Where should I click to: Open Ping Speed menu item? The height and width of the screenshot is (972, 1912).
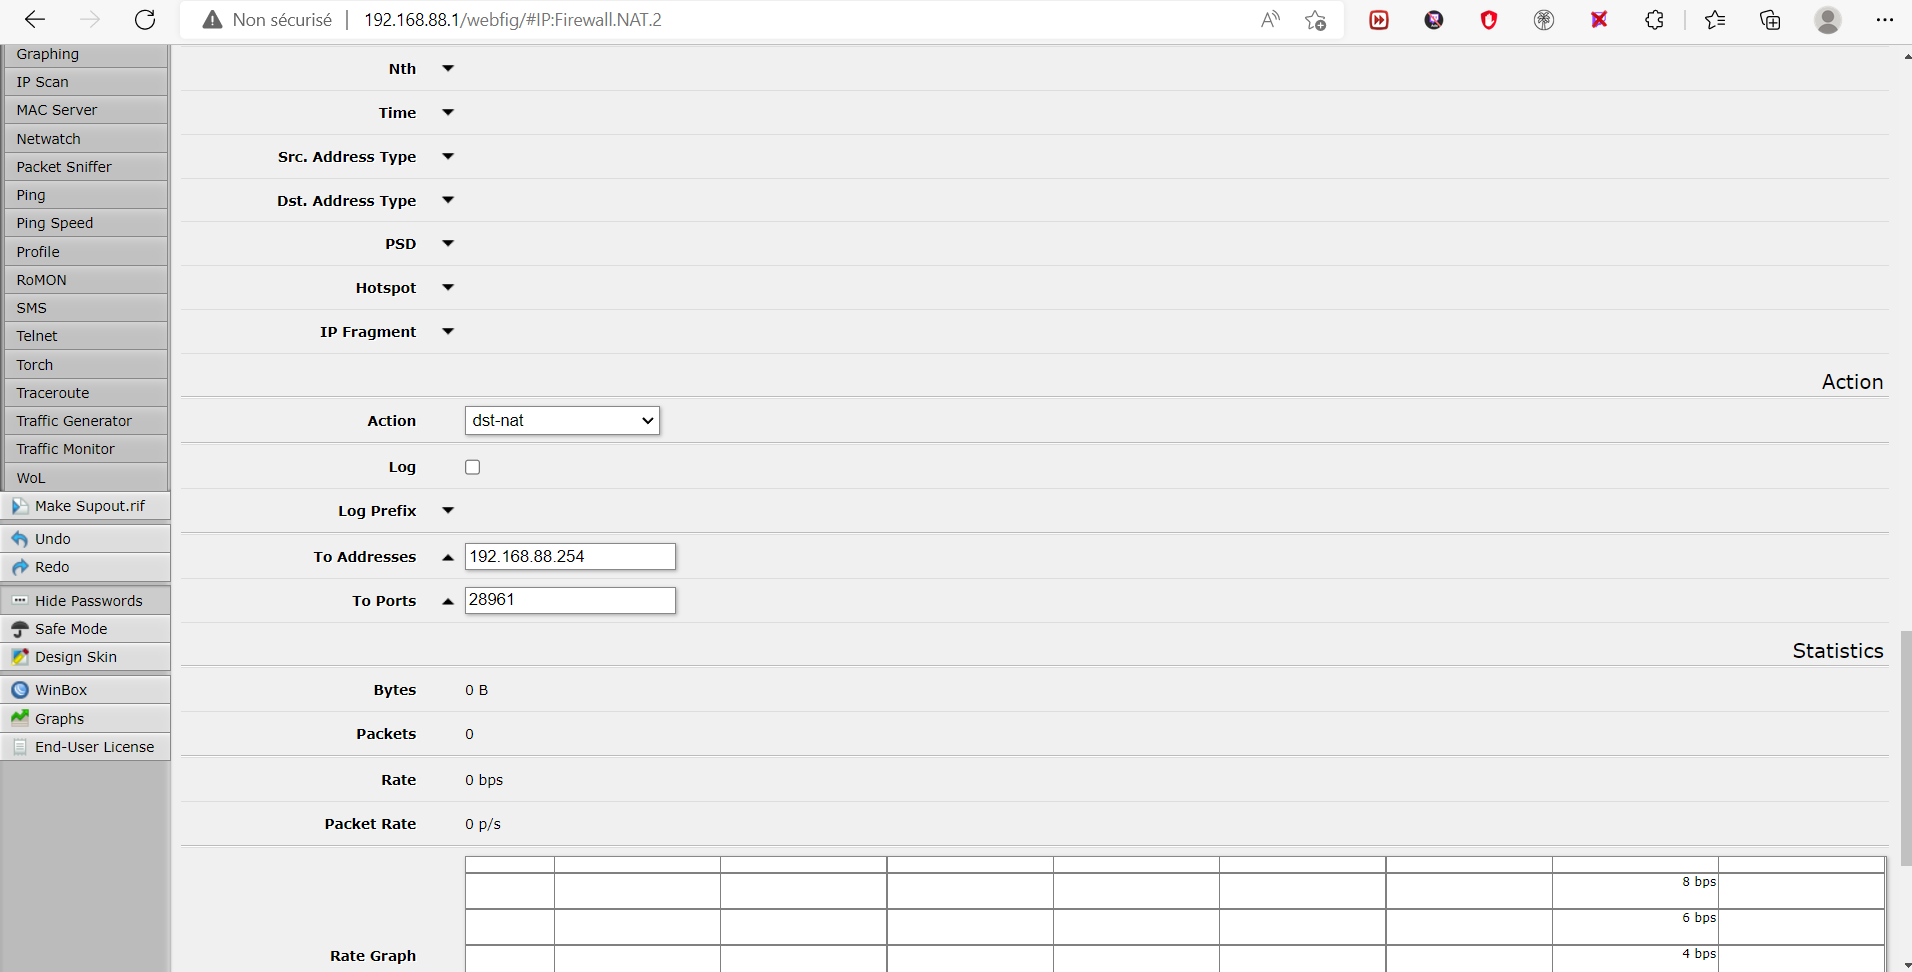click(85, 223)
